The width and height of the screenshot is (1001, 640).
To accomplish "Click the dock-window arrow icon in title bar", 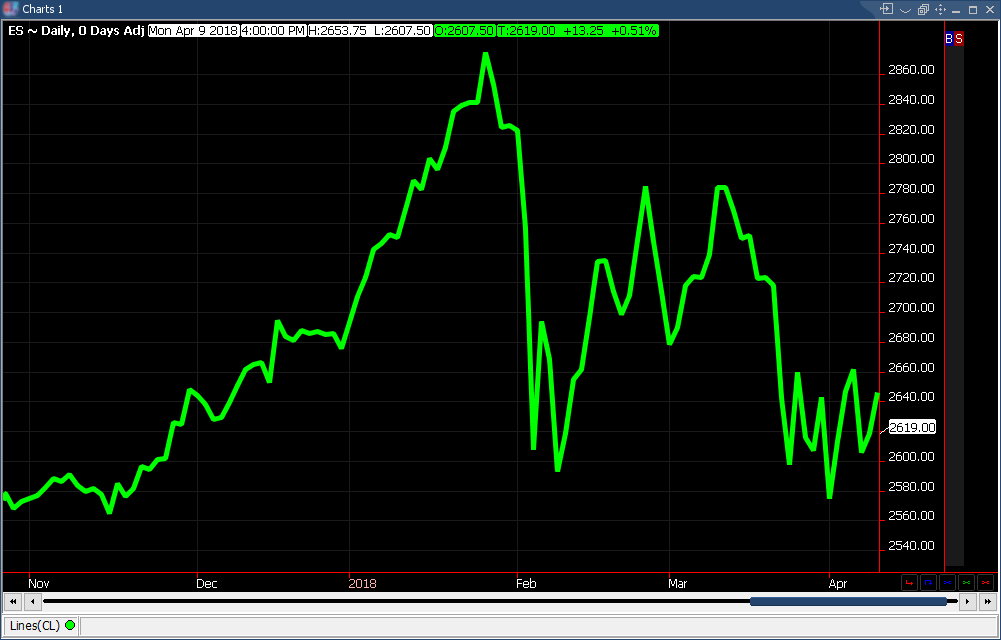I will [x=887, y=9].
